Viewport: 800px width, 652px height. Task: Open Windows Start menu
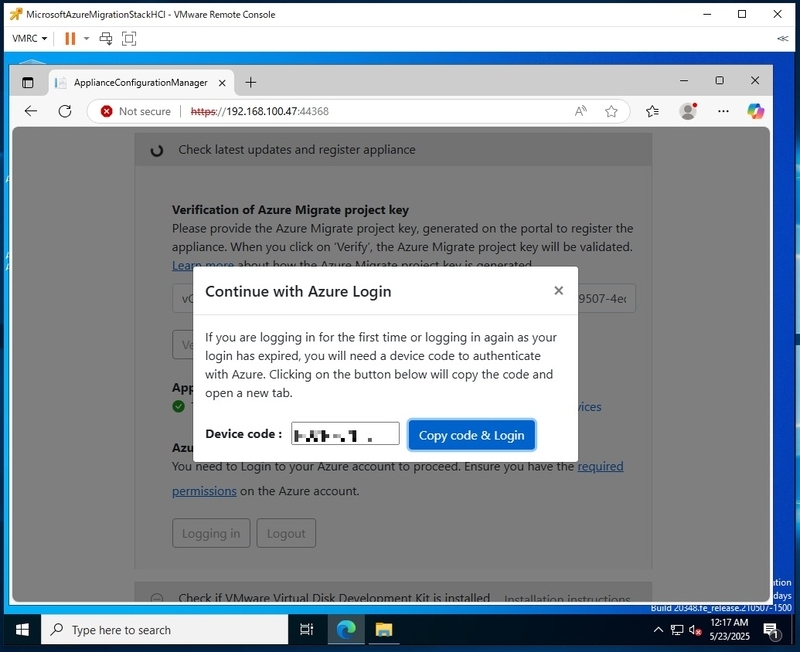(22, 630)
